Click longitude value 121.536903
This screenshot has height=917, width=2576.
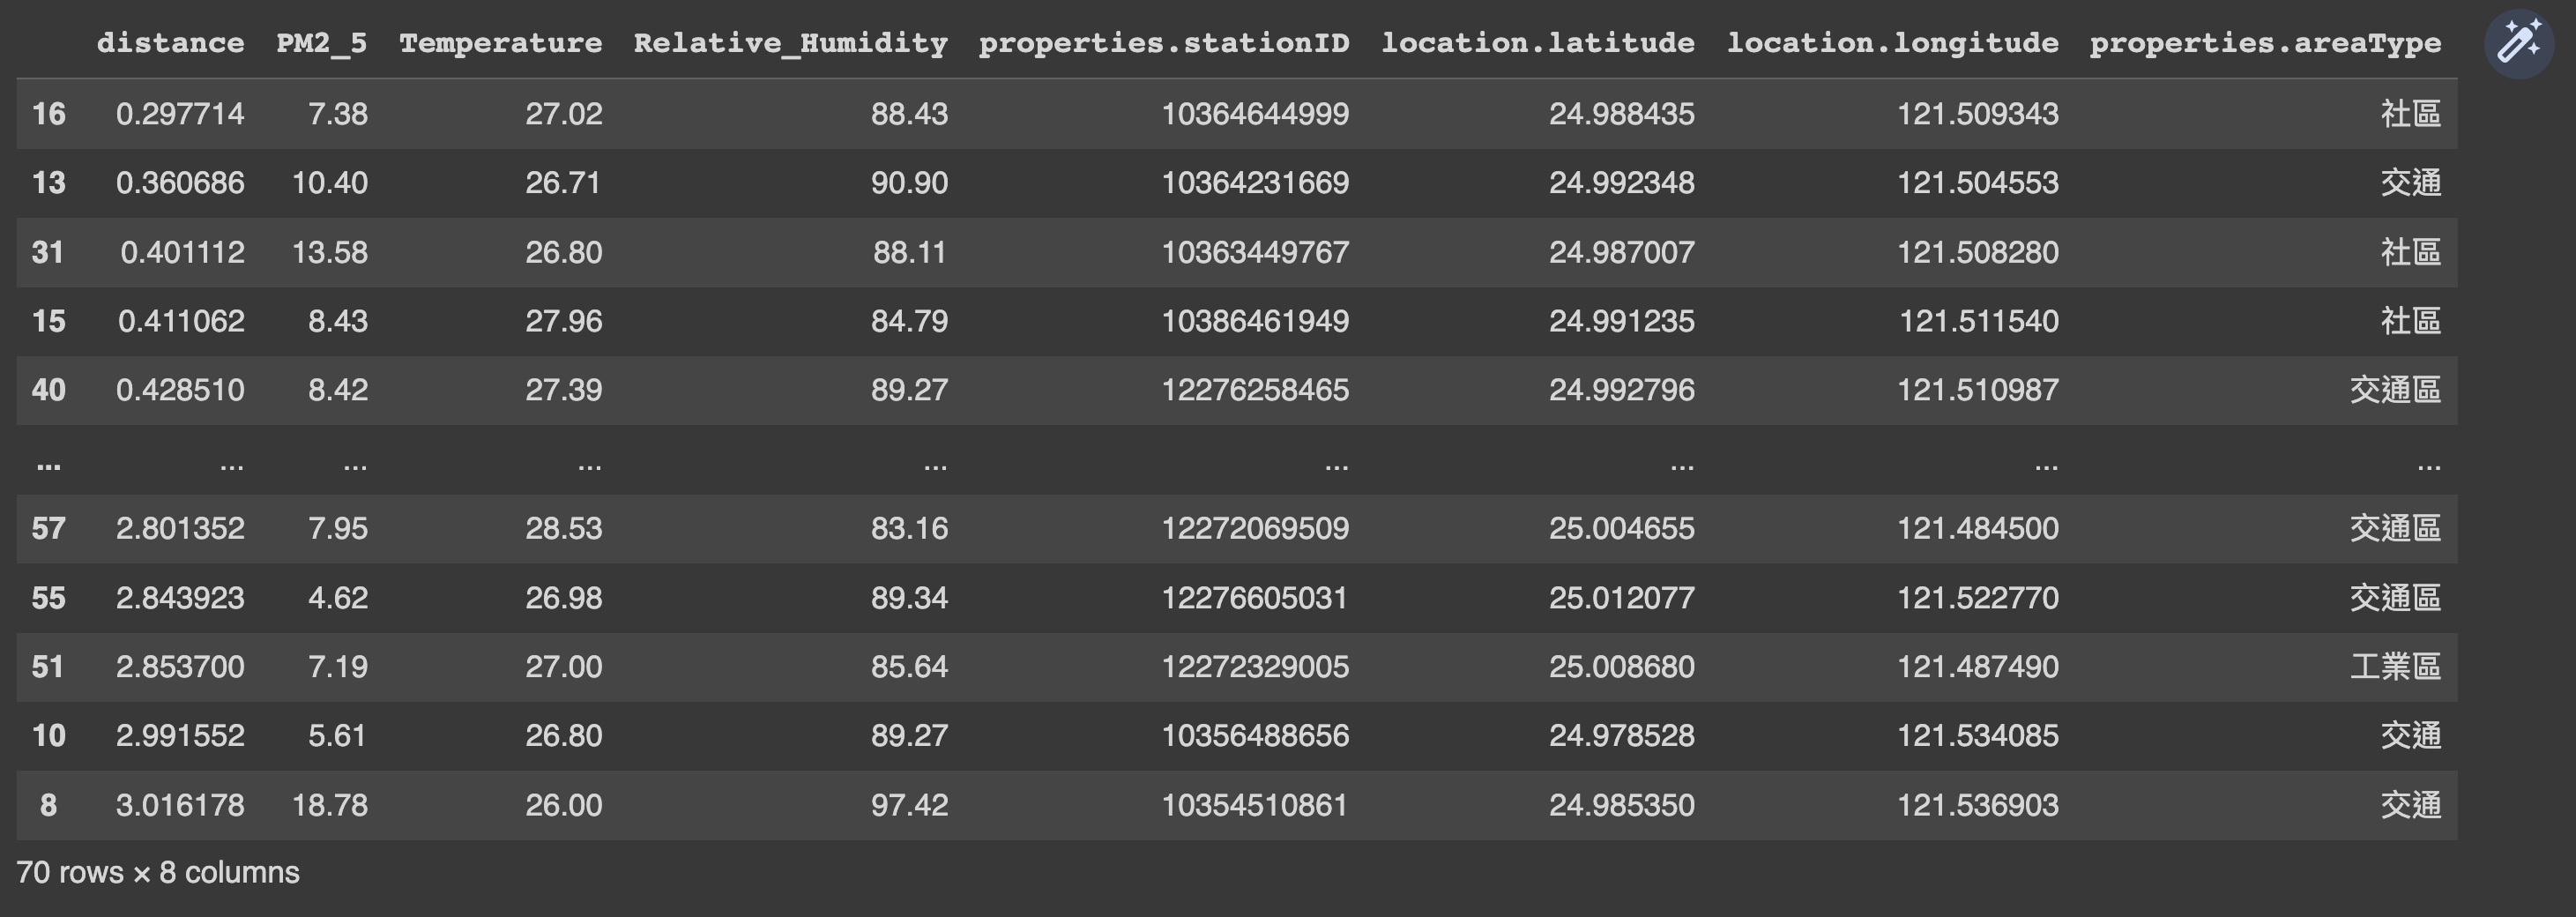1978,805
